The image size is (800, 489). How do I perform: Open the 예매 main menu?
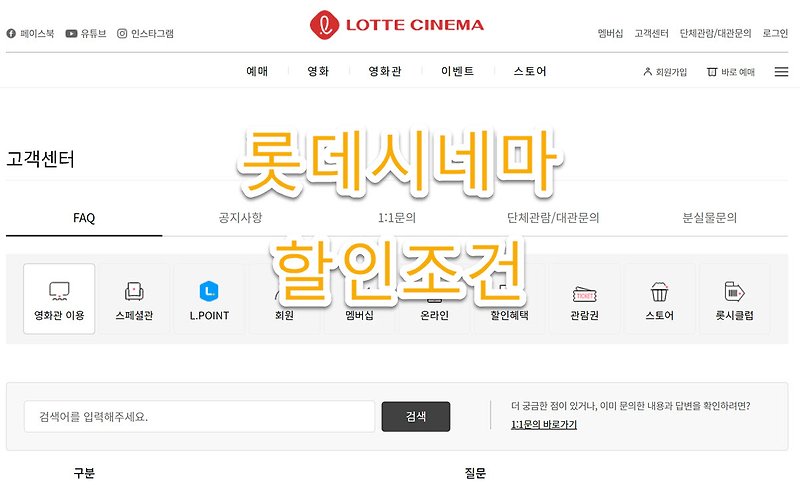pos(257,71)
